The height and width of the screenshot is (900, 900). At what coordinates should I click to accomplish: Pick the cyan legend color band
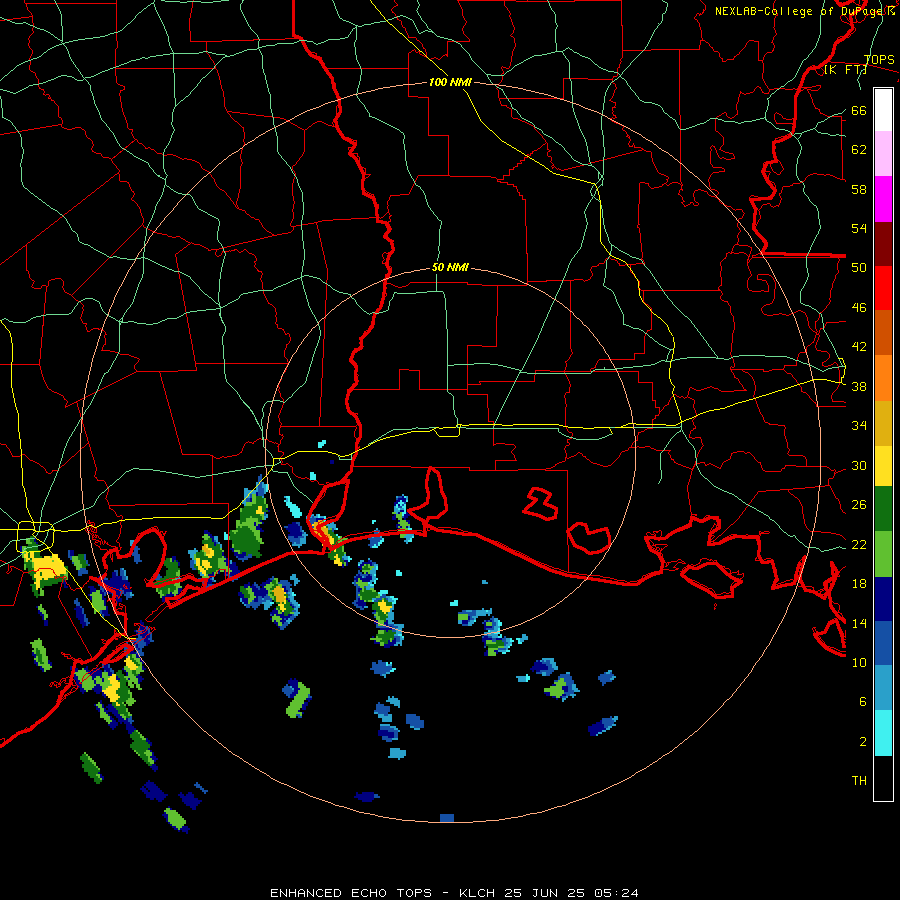[x=883, y=733]
